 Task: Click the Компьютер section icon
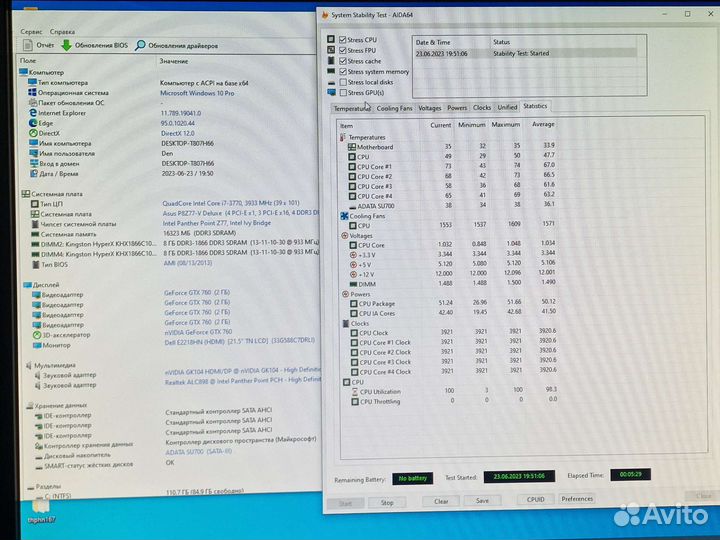[x=23, y=72]
